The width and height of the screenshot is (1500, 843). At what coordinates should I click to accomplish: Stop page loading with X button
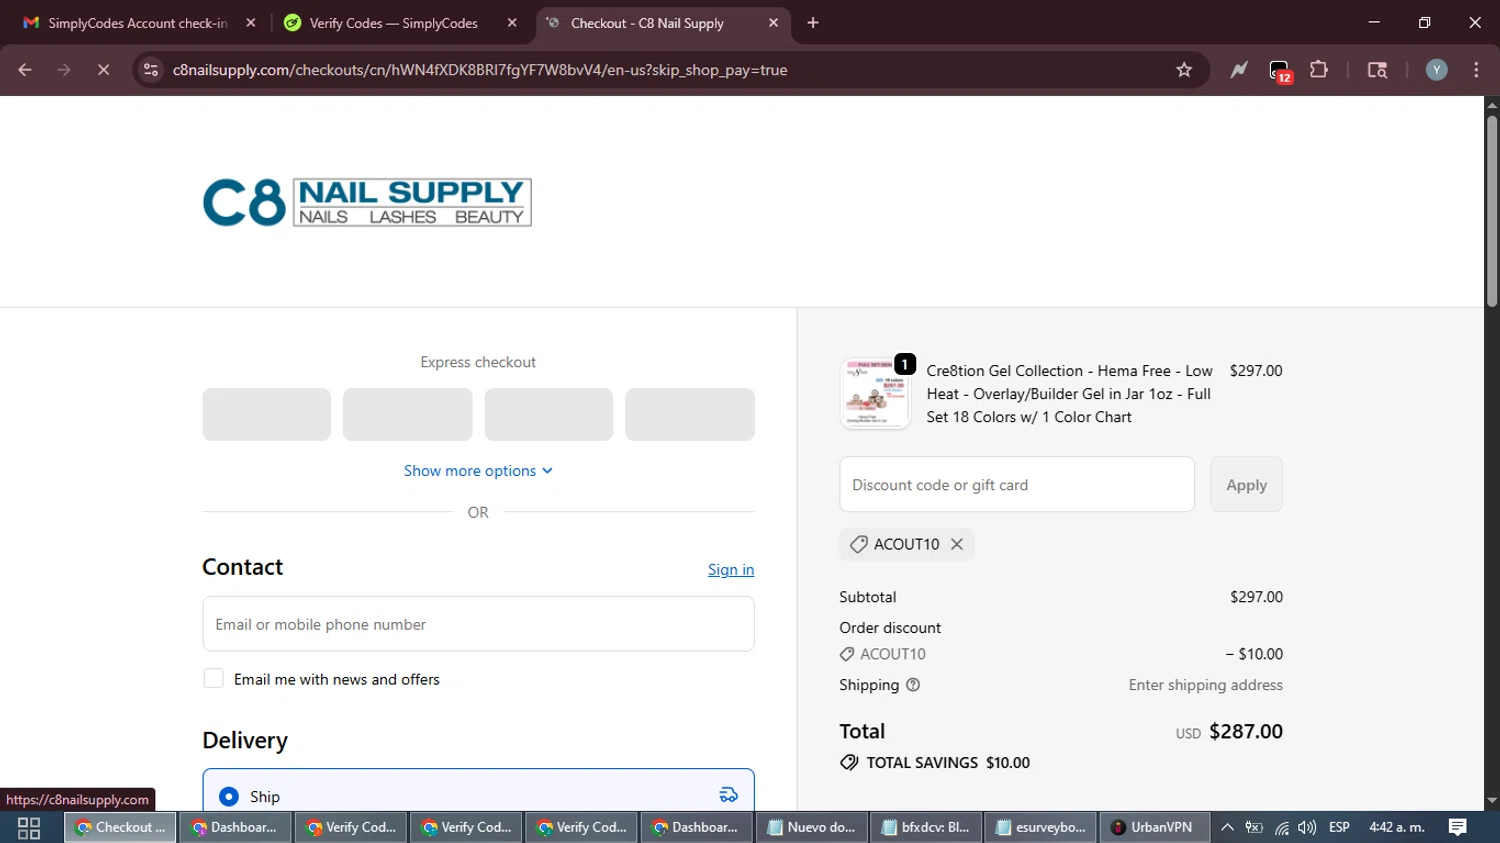click(x=103, y=70)
